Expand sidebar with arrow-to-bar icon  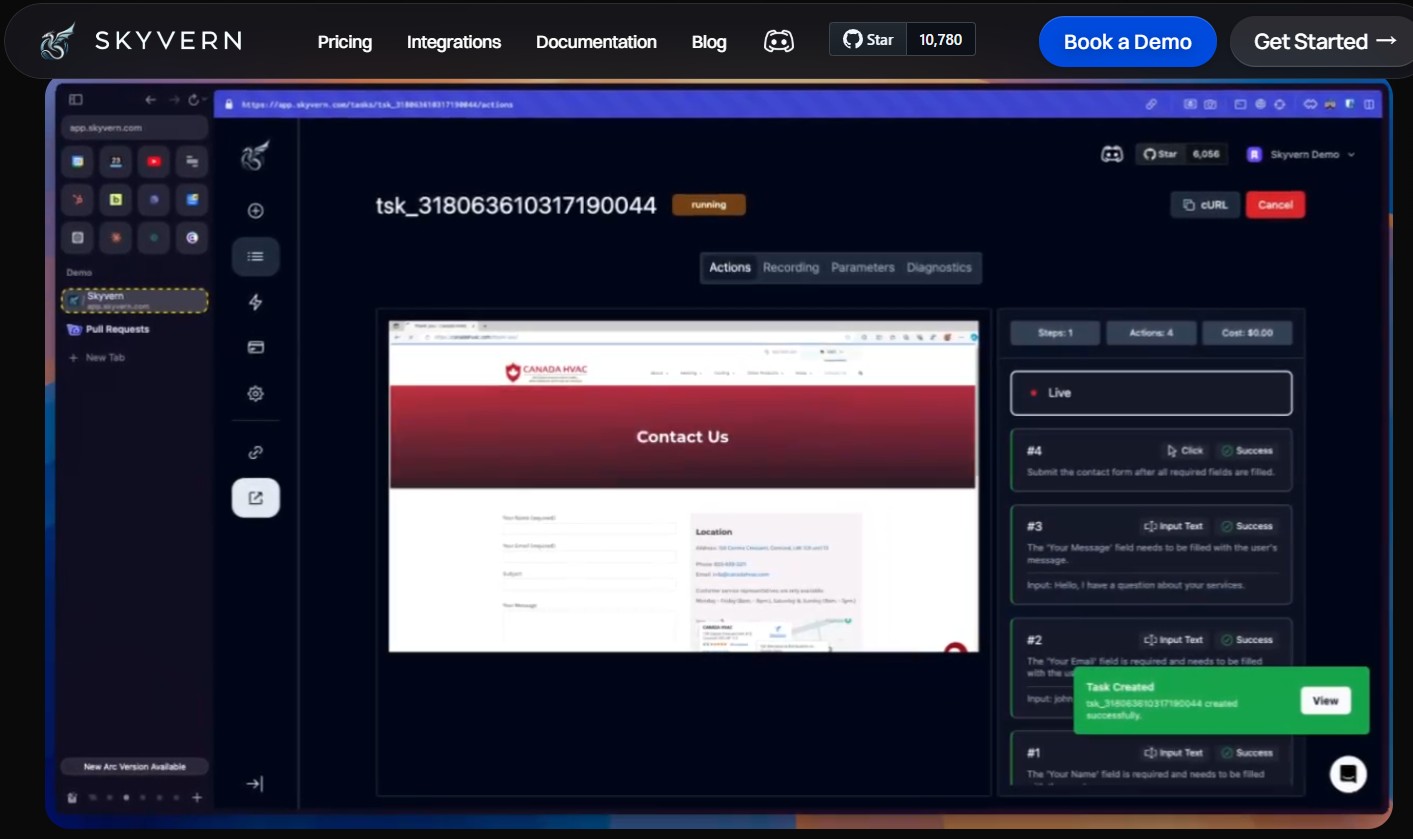pos(255,784)
